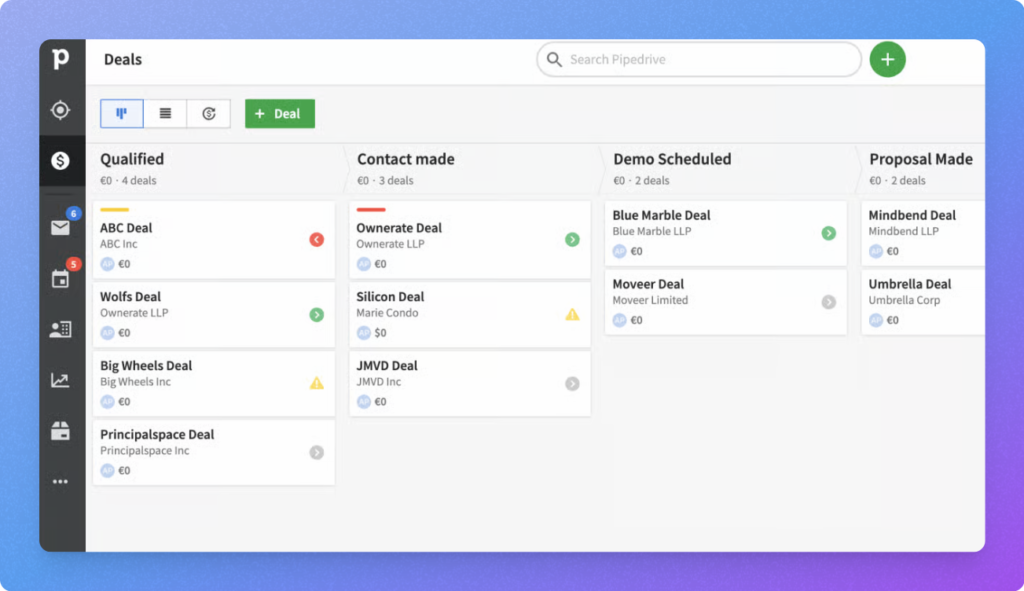1024x591 pixels.
Task: Click '€0 · 4 deals' summary under Qualified
Action: pos(128,180)
